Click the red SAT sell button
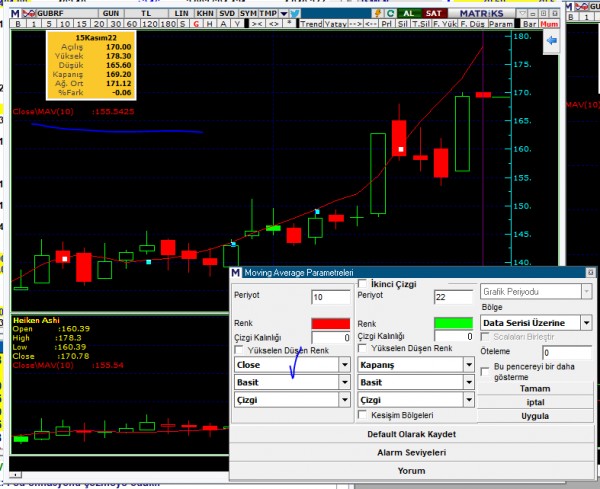 433,13
